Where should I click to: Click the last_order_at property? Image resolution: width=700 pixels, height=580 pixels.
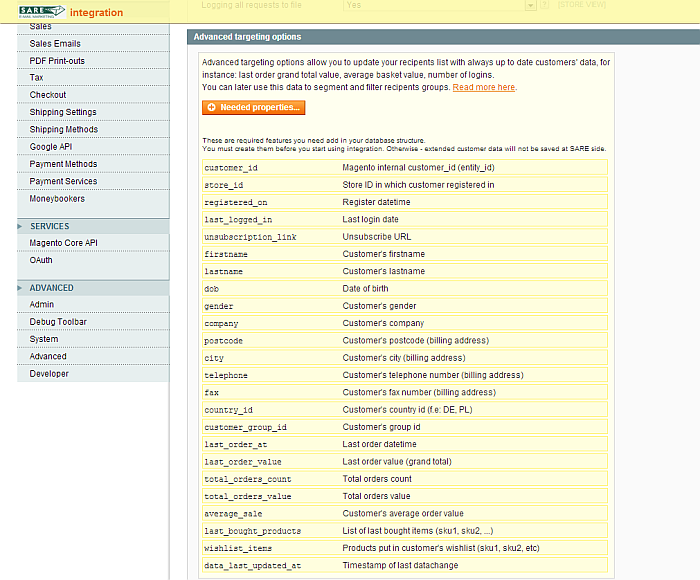click(236, 445)
